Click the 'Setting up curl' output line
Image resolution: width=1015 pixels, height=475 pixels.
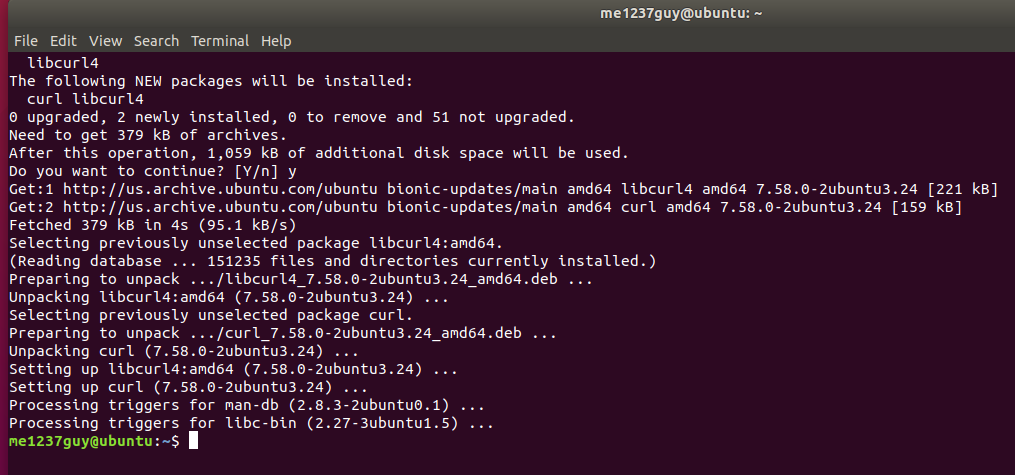(x=188, y=388)
